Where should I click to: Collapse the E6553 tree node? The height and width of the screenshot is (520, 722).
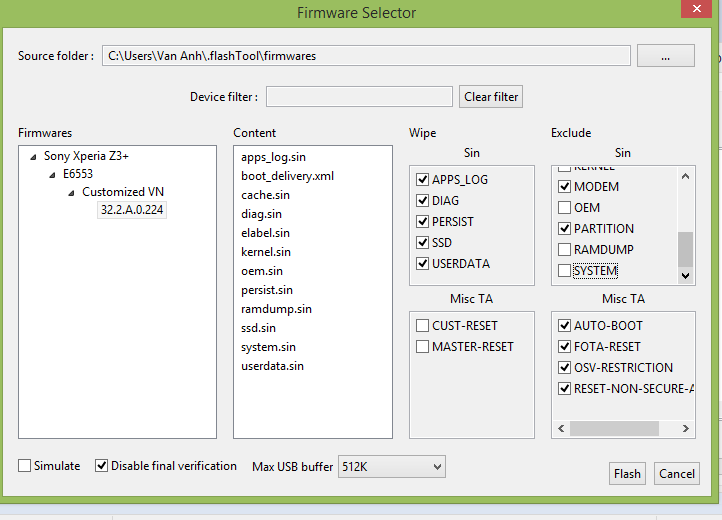53,174
